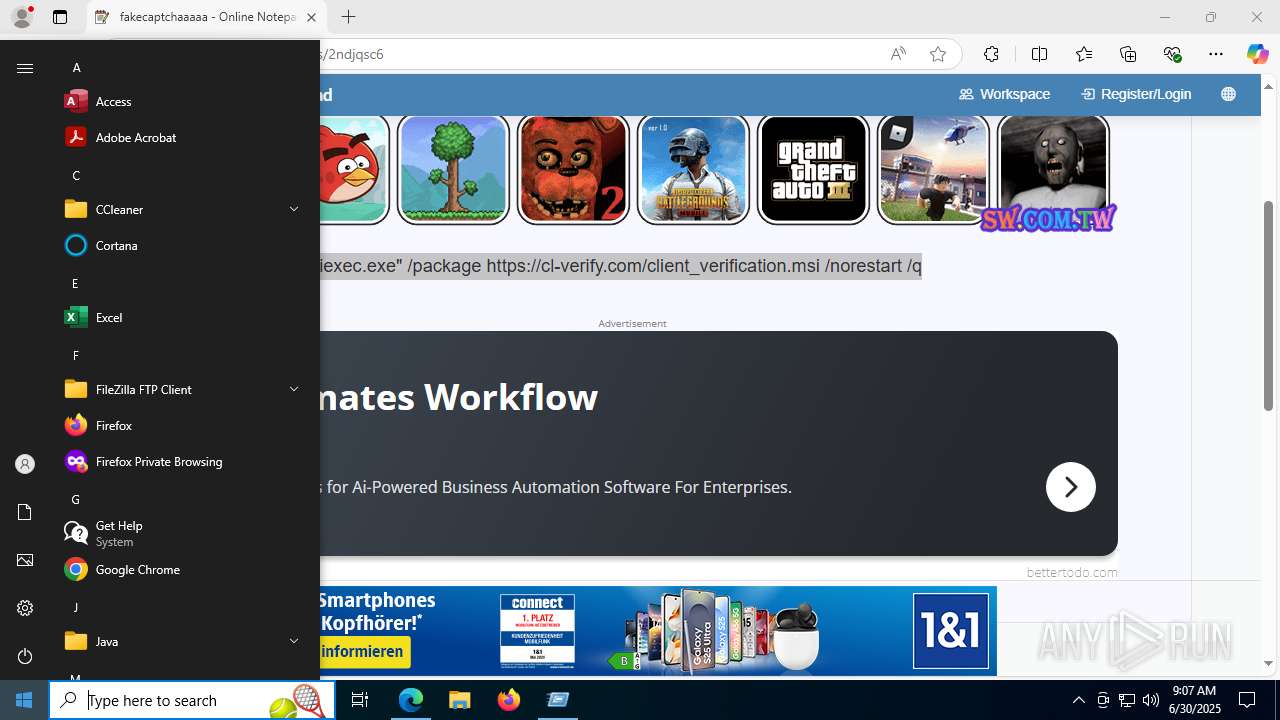The height and width of the screenshot is (720, 1280).
Task: Open the Pictures shortcut in the Start sidebar
Action: click(x=25, y=560)
